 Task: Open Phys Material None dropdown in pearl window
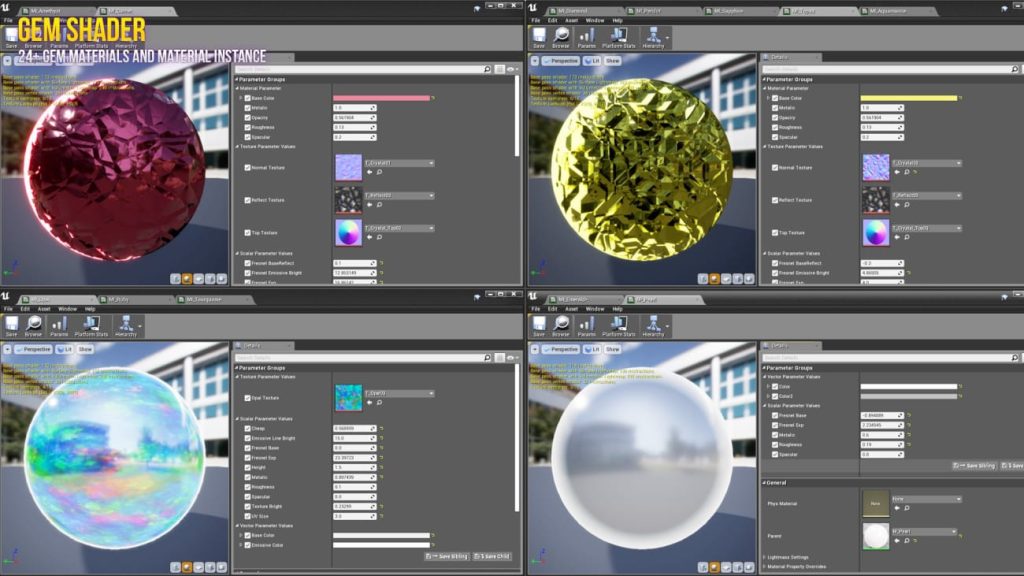click(x=927, y=499)
